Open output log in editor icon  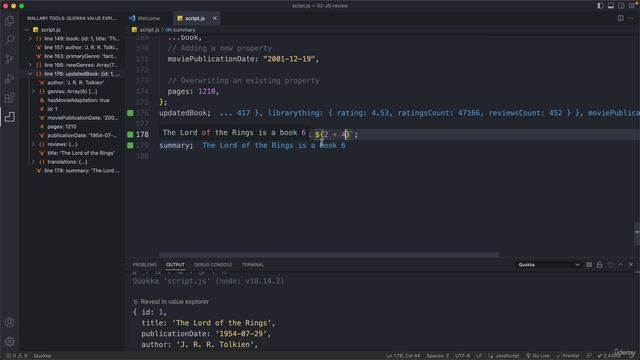pyautogui.click(x=610, y=265)
